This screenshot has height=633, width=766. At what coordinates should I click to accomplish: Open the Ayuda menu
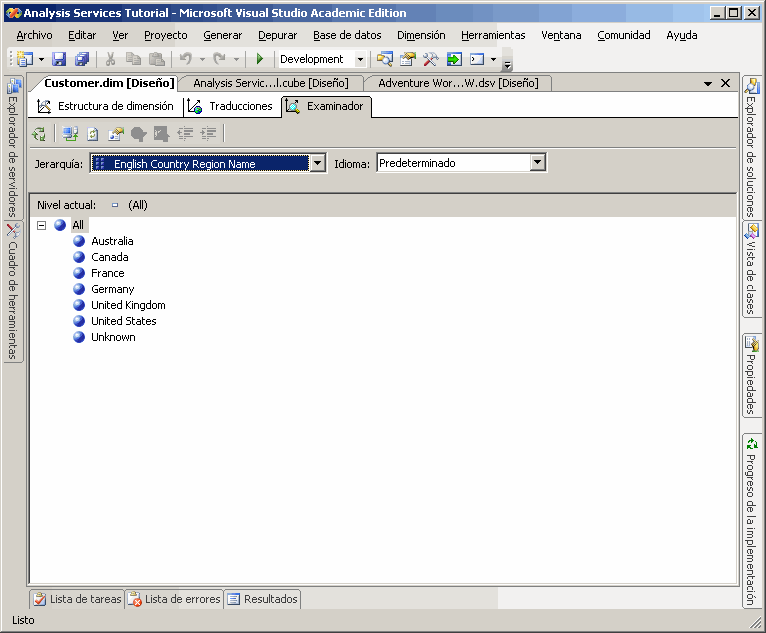point(681,35)
